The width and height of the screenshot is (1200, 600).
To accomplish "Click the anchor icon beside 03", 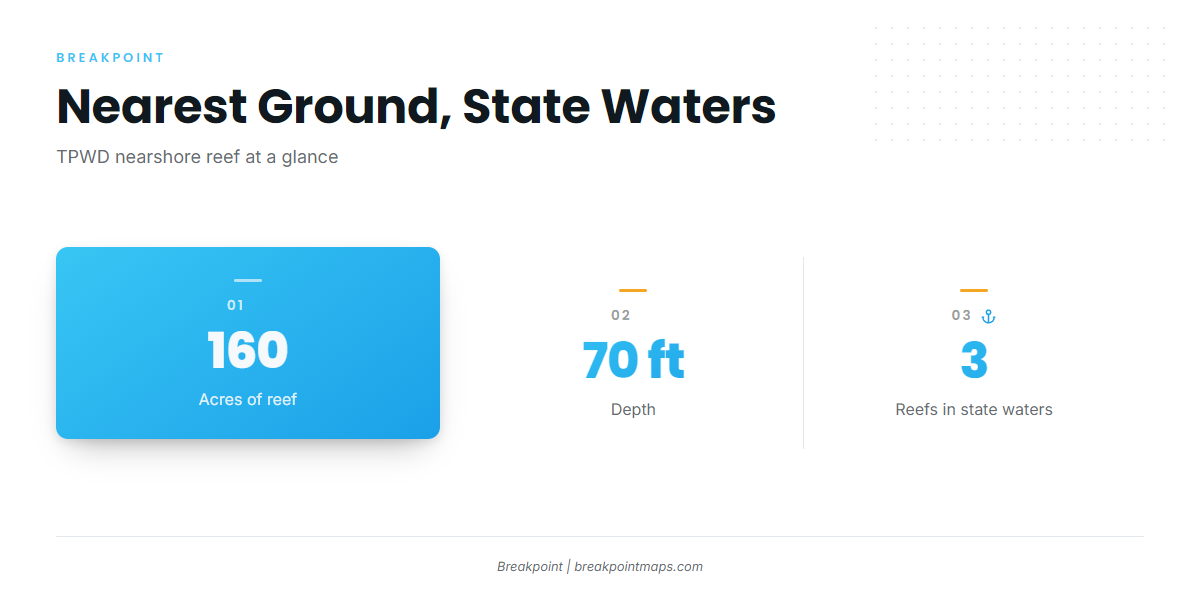I will [988, 316].
